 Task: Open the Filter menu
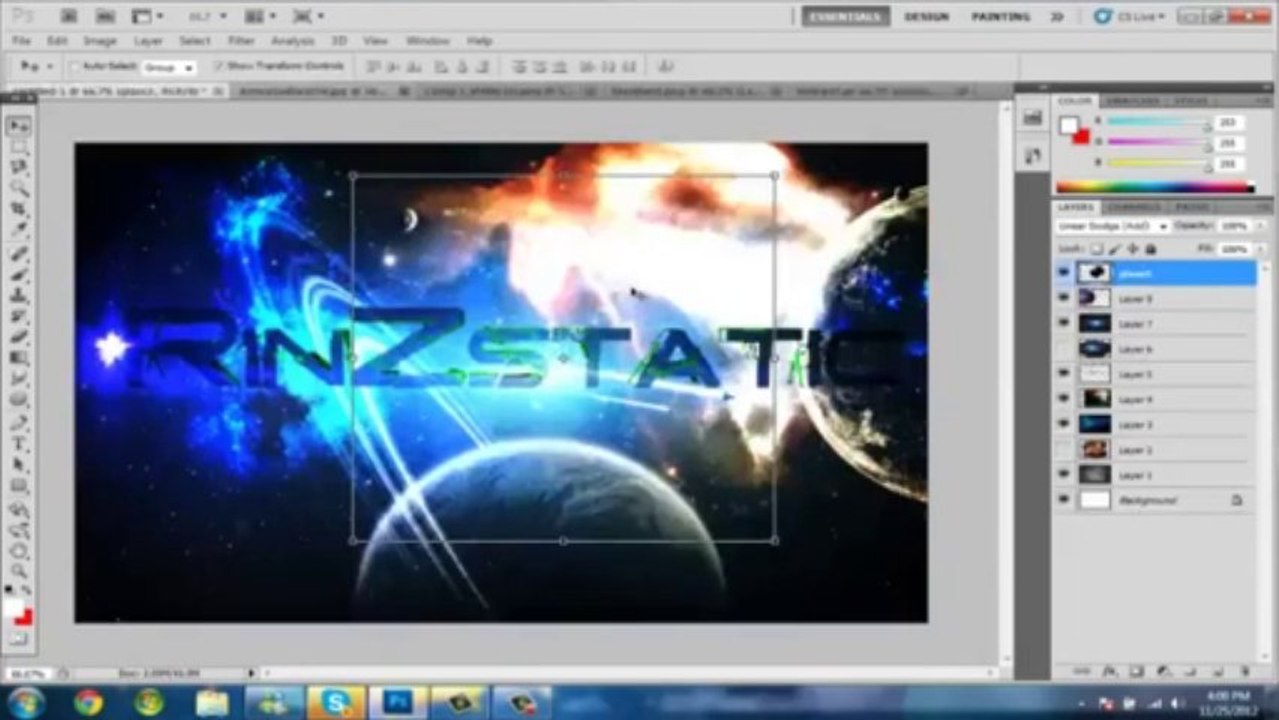coord(241,41)
